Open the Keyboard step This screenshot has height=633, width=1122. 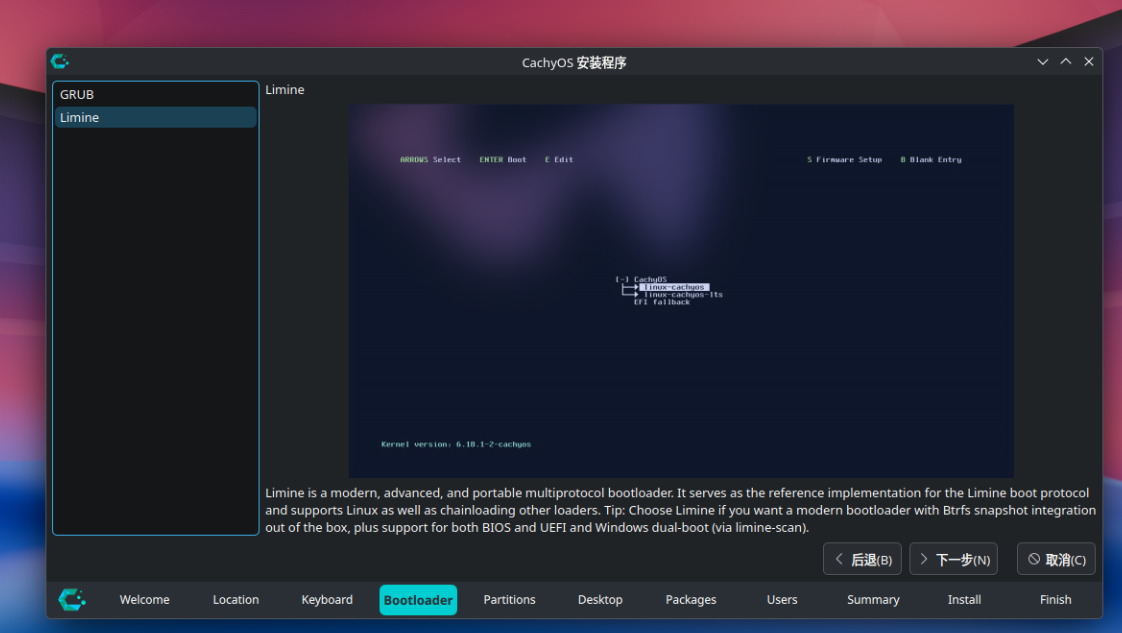tap(327, 599)
